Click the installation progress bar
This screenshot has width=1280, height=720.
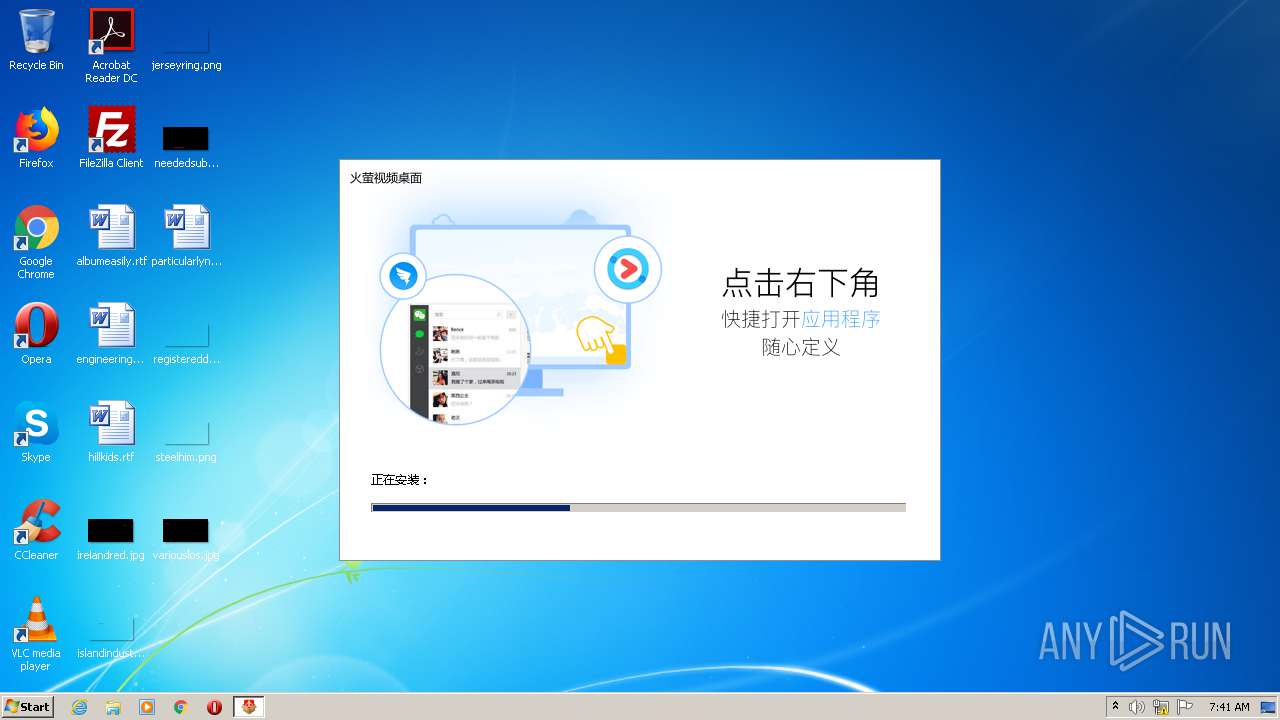[x=638, y=508]
